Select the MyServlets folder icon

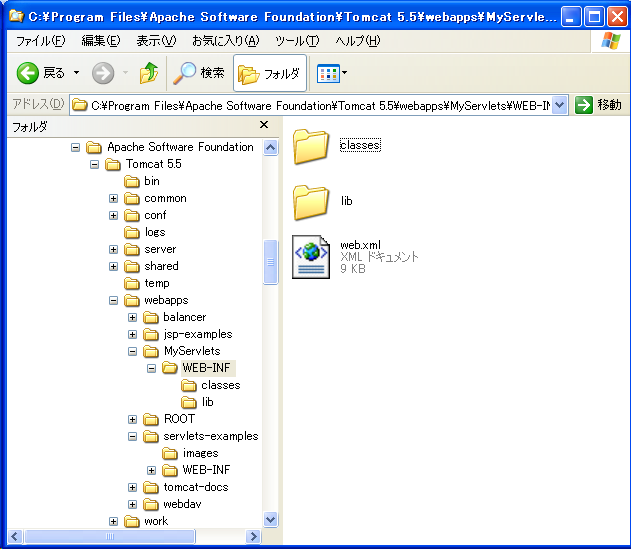[x=151, y=351]
